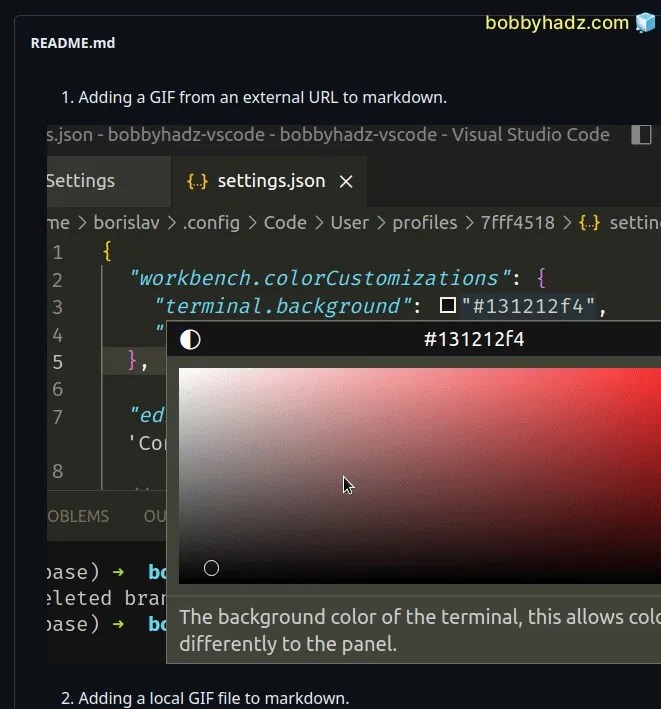Click the bobbyhadz.com watermark link

(x=557, y=23)
